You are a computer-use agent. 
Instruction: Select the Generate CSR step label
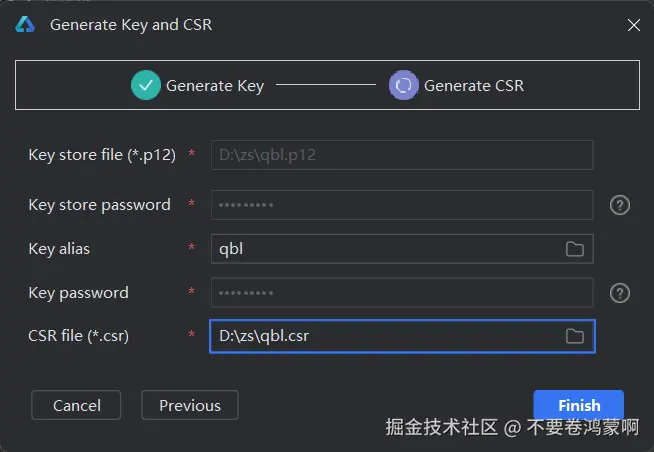point(473,86)
